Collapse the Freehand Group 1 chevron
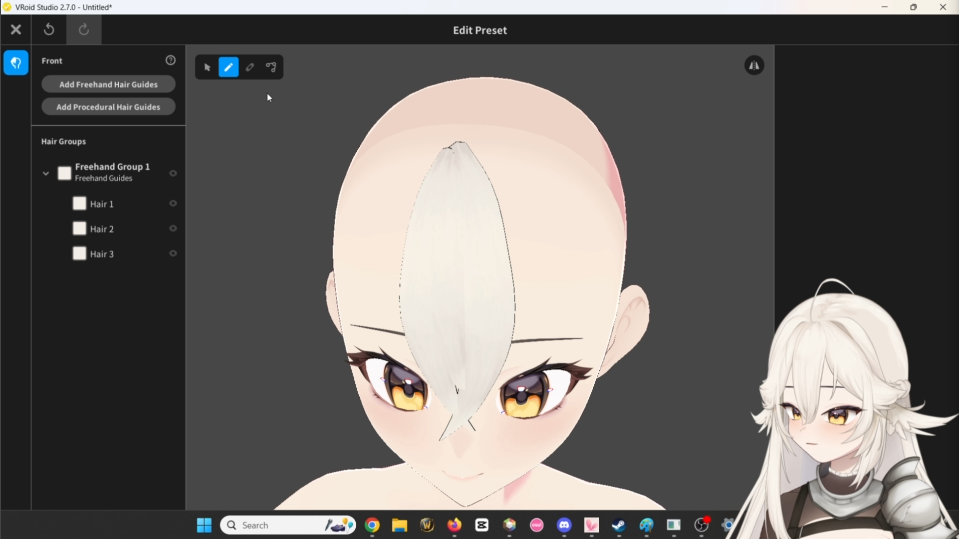Viewport: 959px width, 539px height. [x=46, y=173]
